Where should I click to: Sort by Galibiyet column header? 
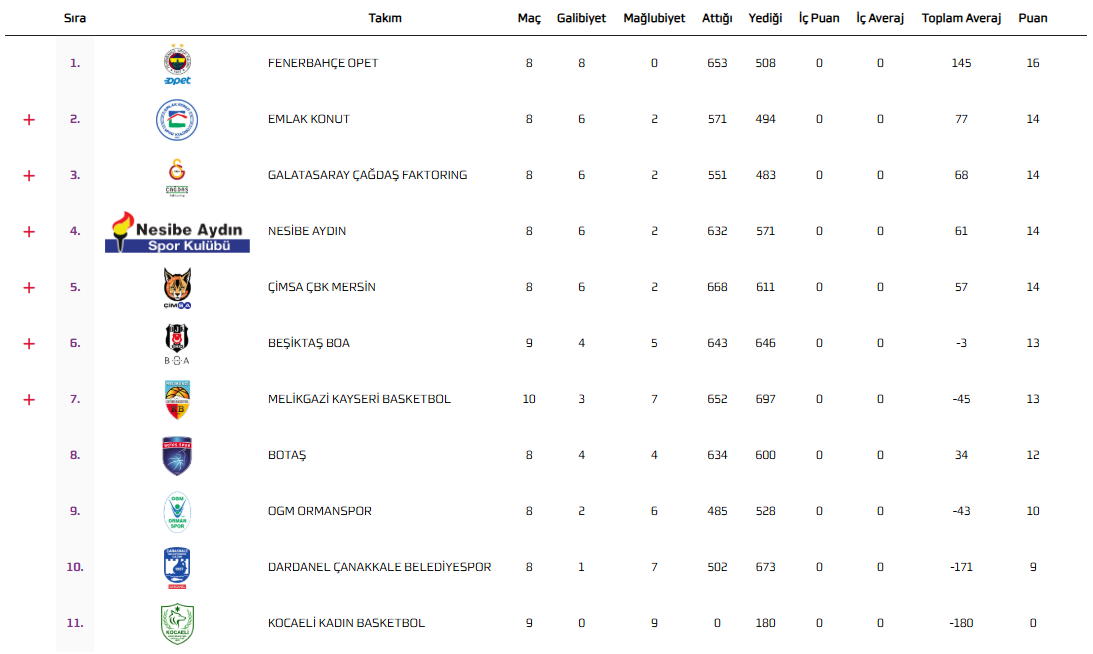[x=581, y=19]
